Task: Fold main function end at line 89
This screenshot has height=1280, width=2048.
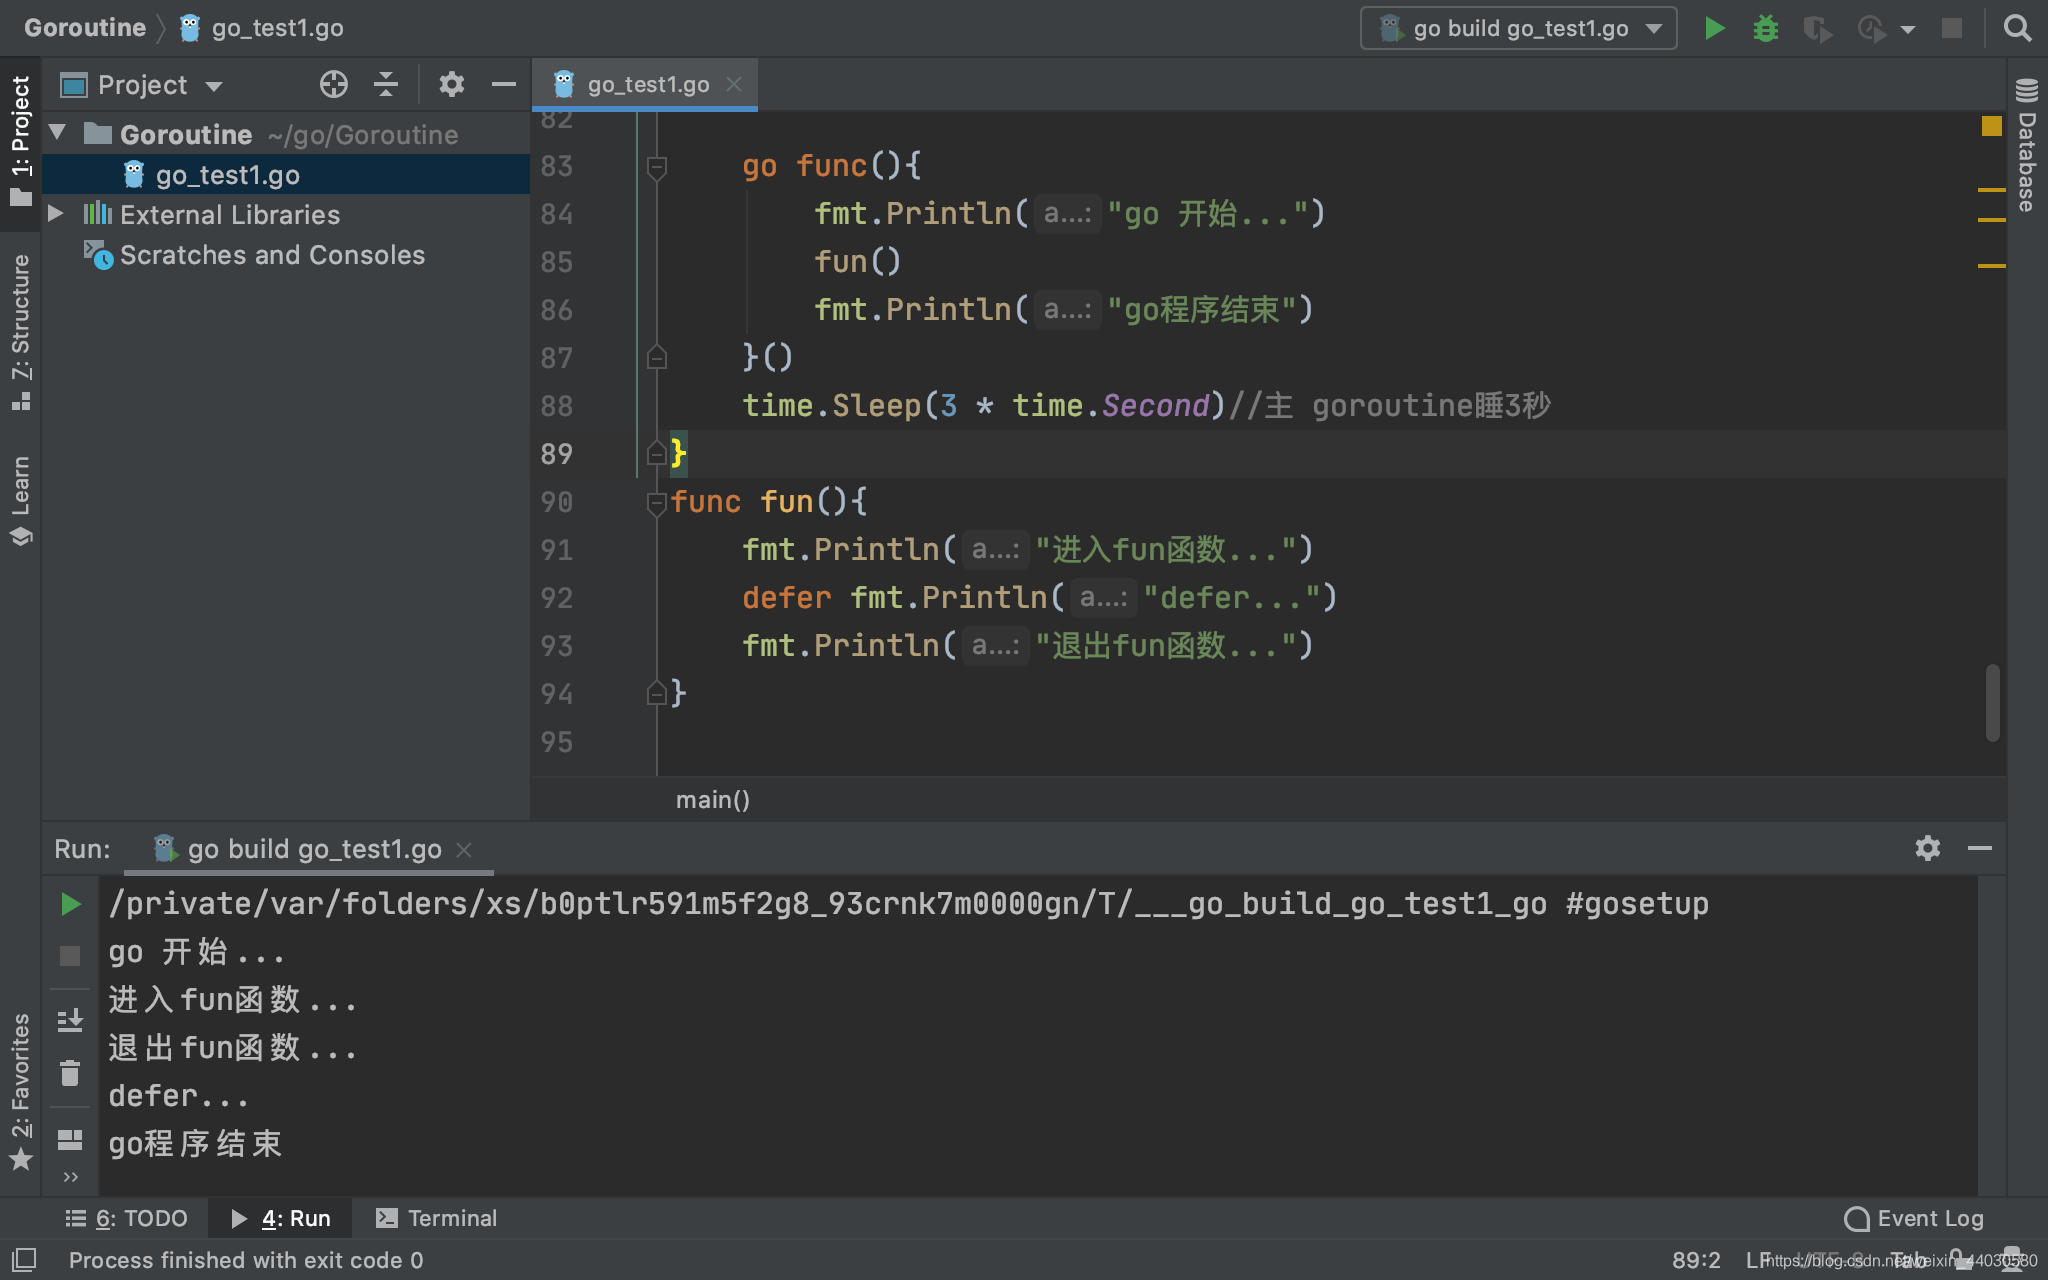Action: 657,453
